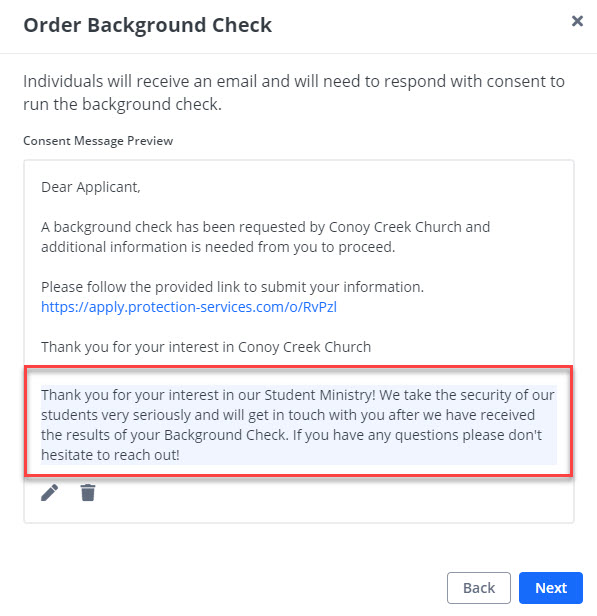Open the apply.protection-services.com link
The height and width of the screenshot is (616, 597).
pyautogui.click(x=189, y=307)
